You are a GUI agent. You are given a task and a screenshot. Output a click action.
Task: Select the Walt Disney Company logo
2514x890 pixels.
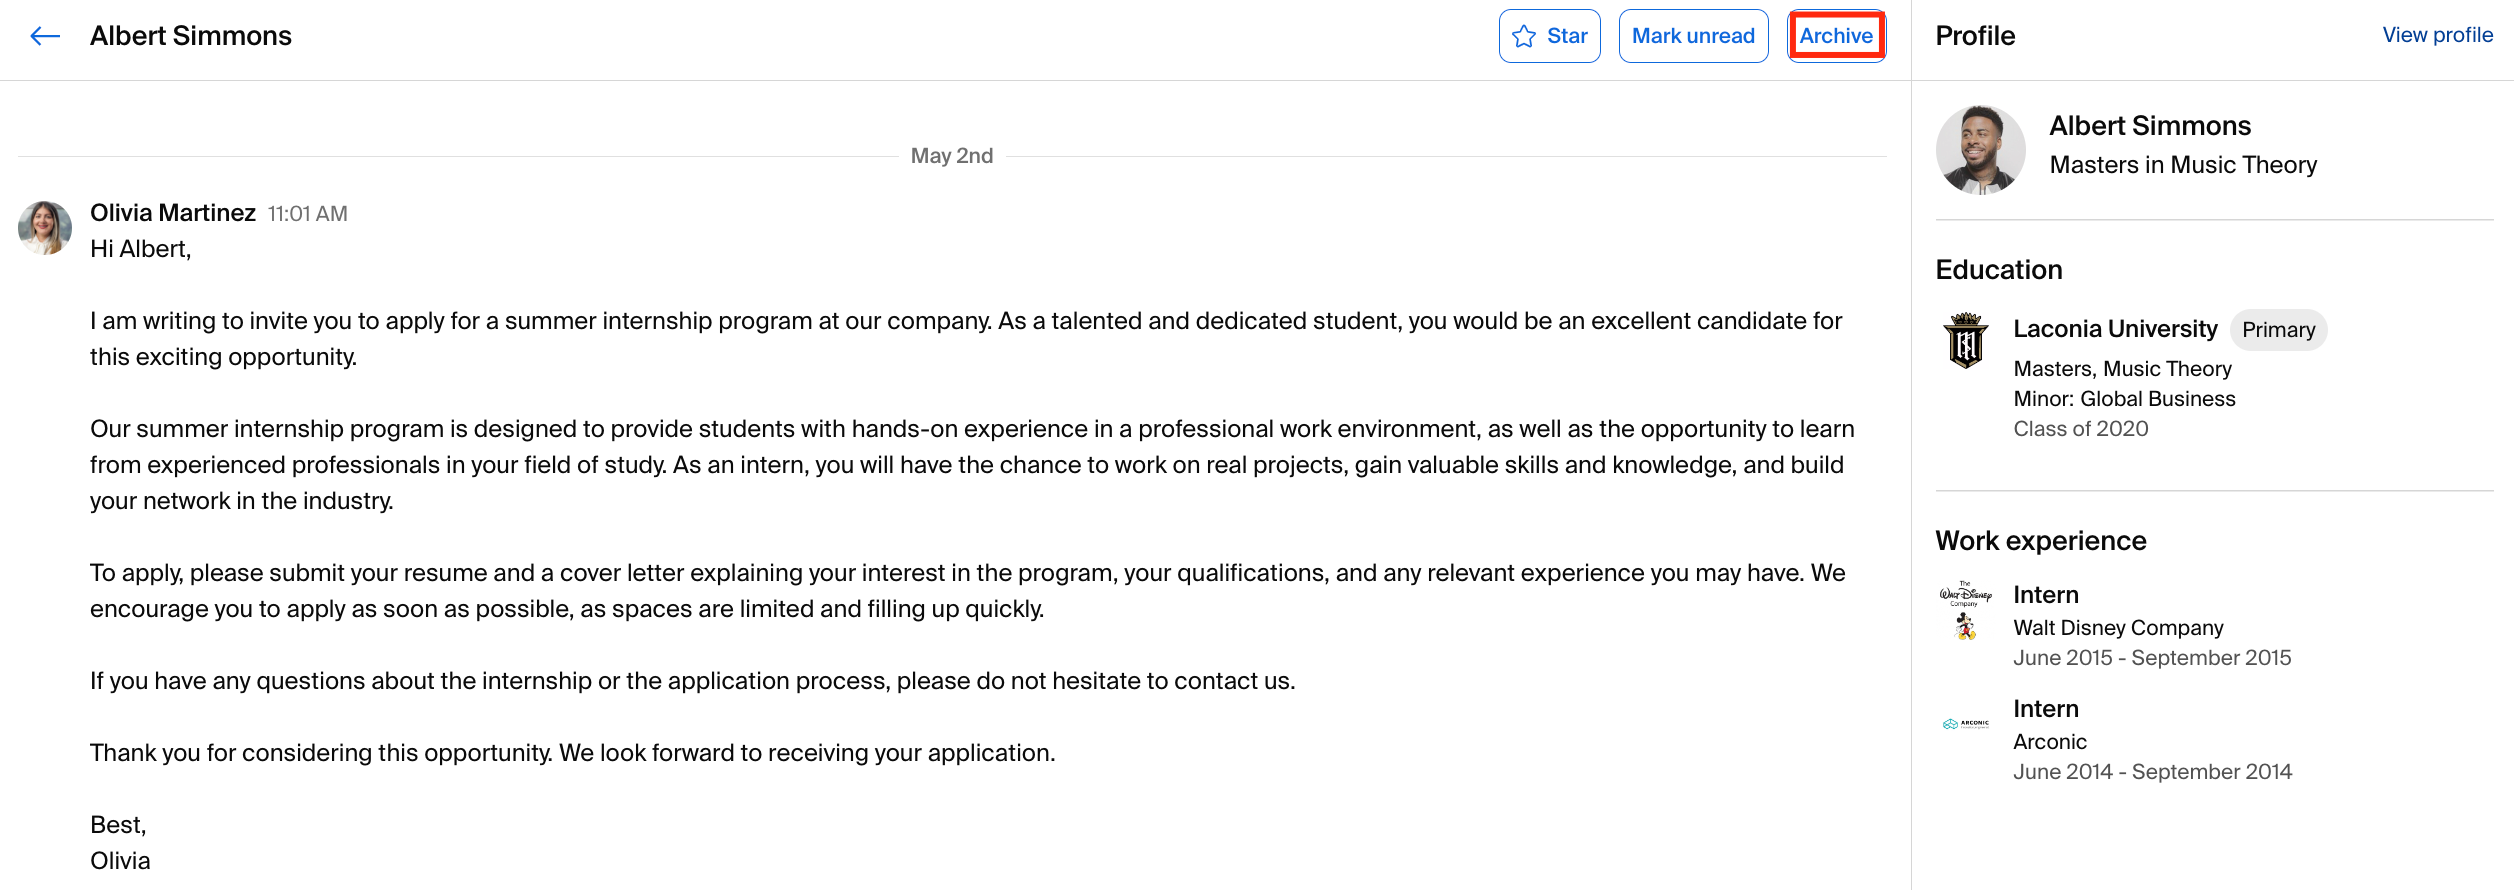point(1966,610)
